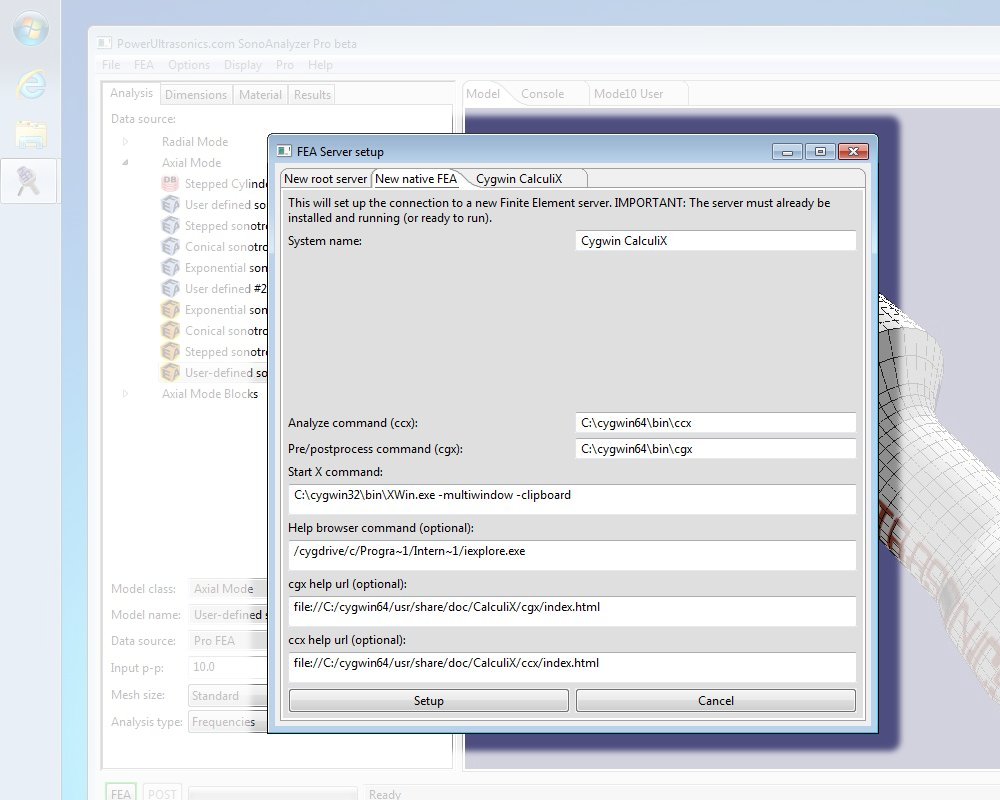Open the Results tab
The image size is (1000, 800).
coord(312,95)
